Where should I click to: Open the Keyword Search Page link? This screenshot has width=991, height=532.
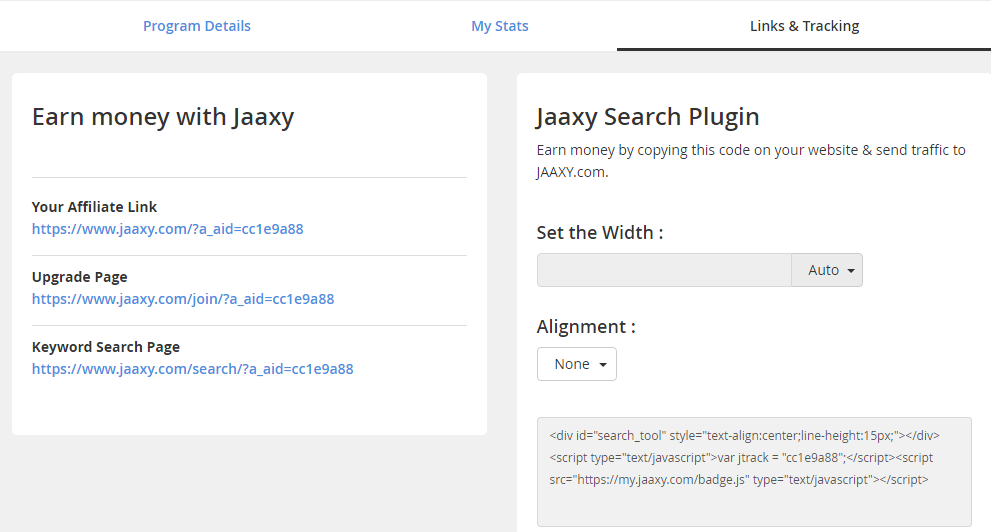193,369
